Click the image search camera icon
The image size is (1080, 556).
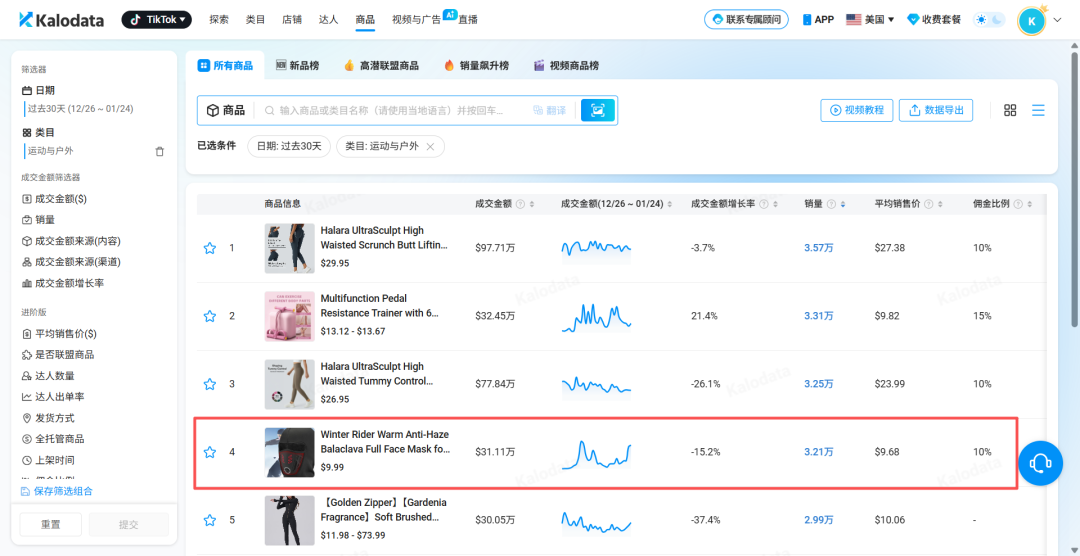[598, 110]
